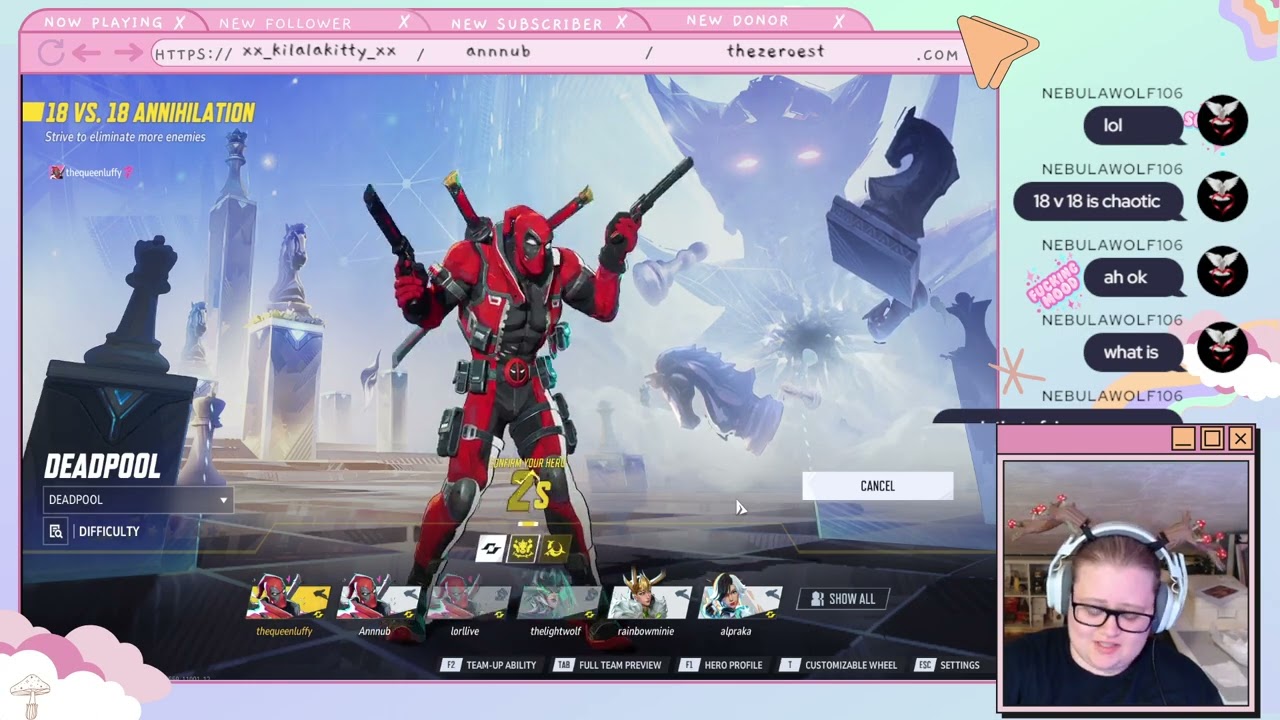Screen dimensions: 1280x720
Task: Open Team-Up Ability info
Action: pyautogui.click(x=490, y=665)
